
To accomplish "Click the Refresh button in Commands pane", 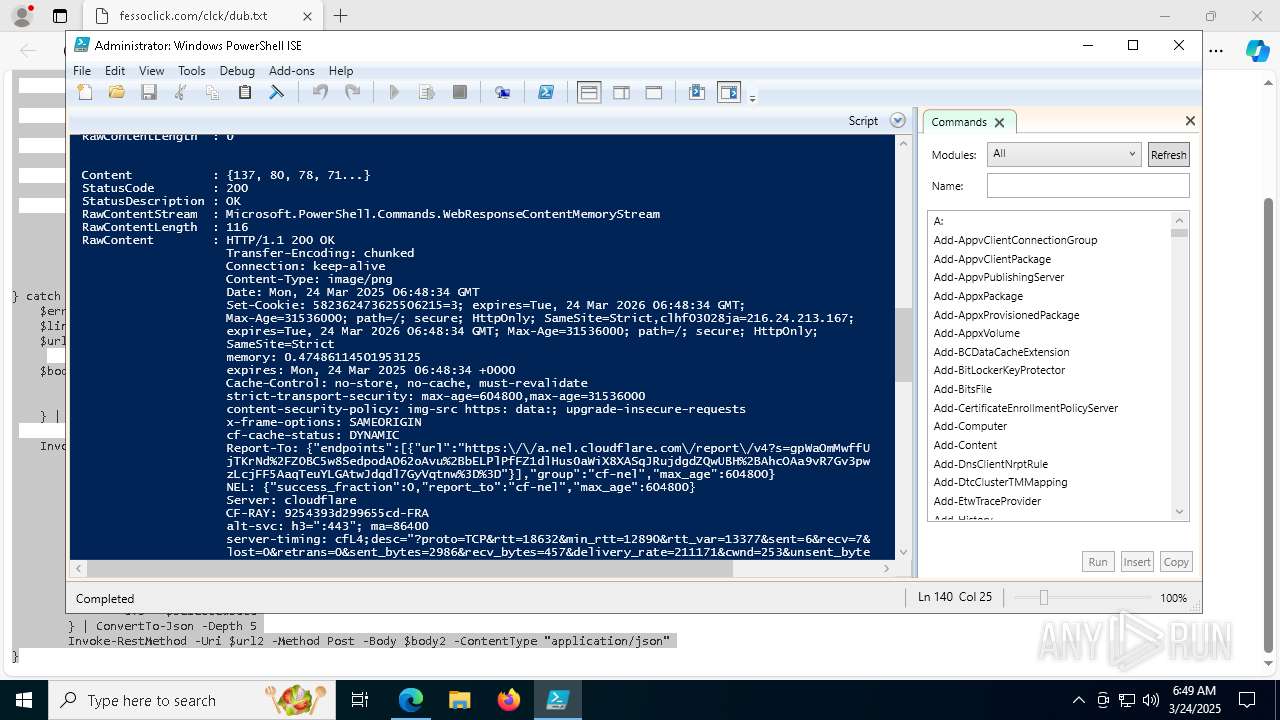I will [x=1168, y=155].
